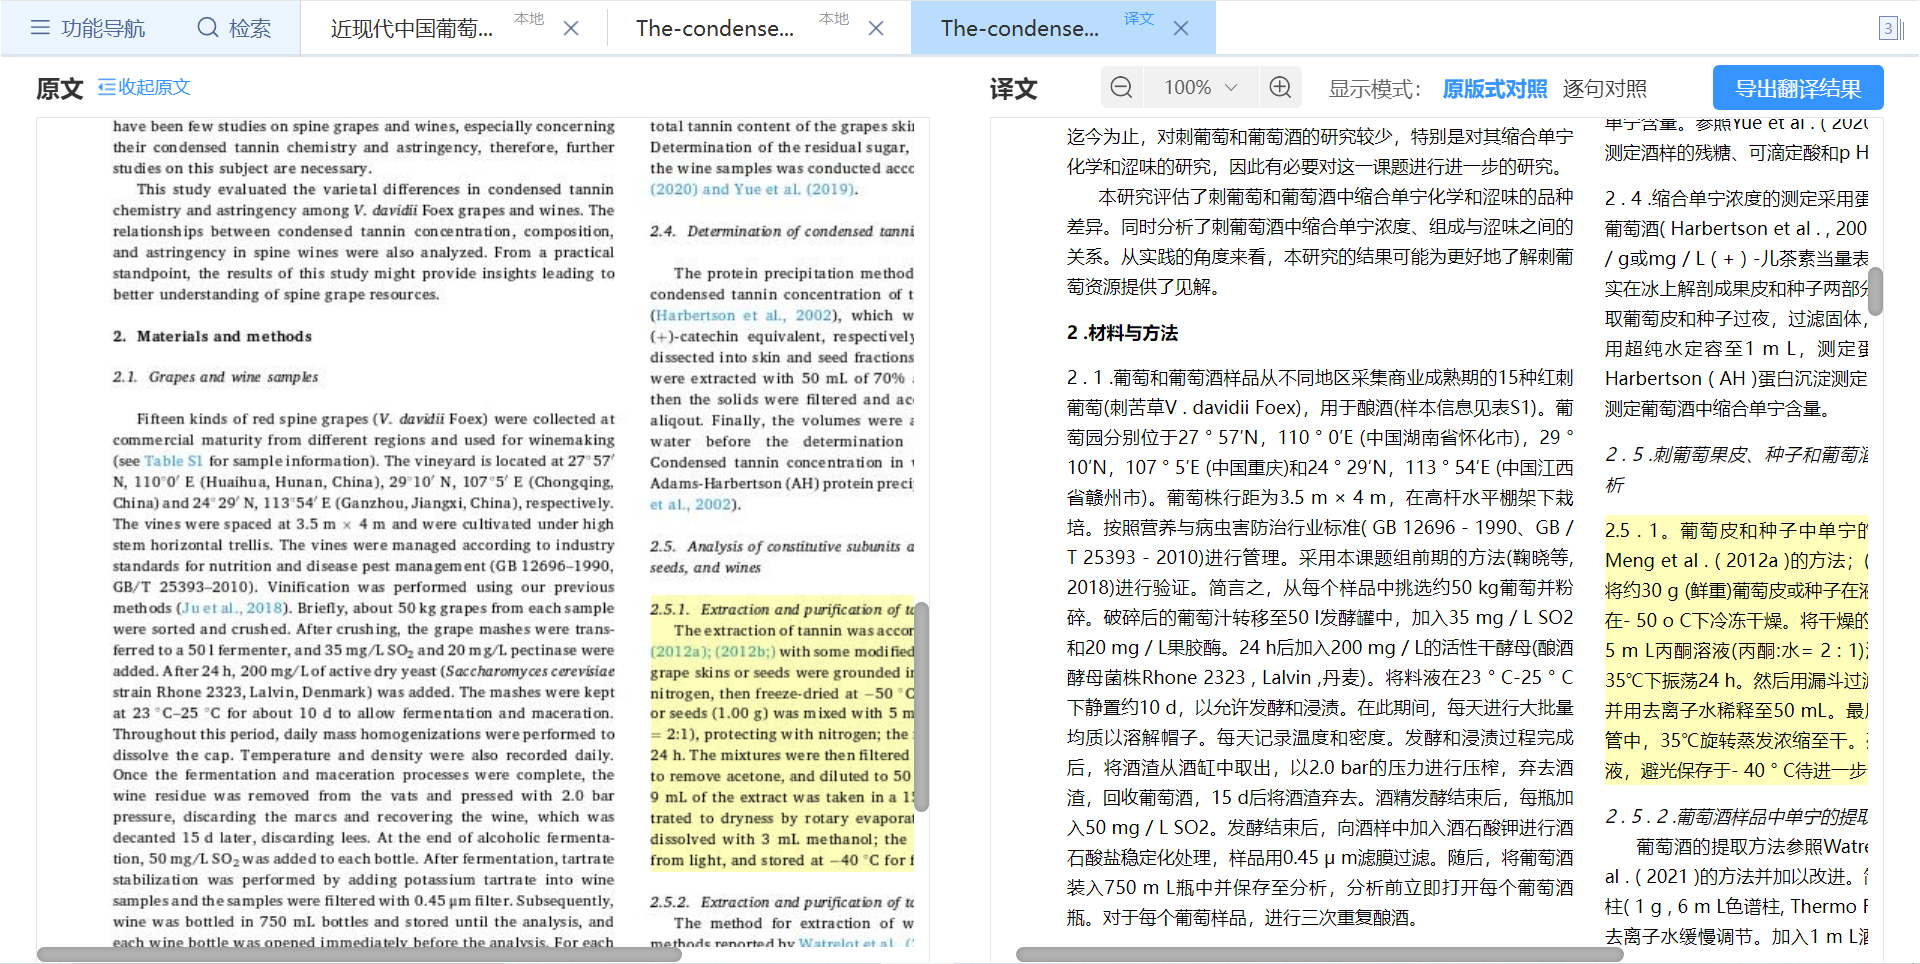This screenshot has width=1920, height=964.
Task: Click the 检索 search icon
Action: point(208,27)
